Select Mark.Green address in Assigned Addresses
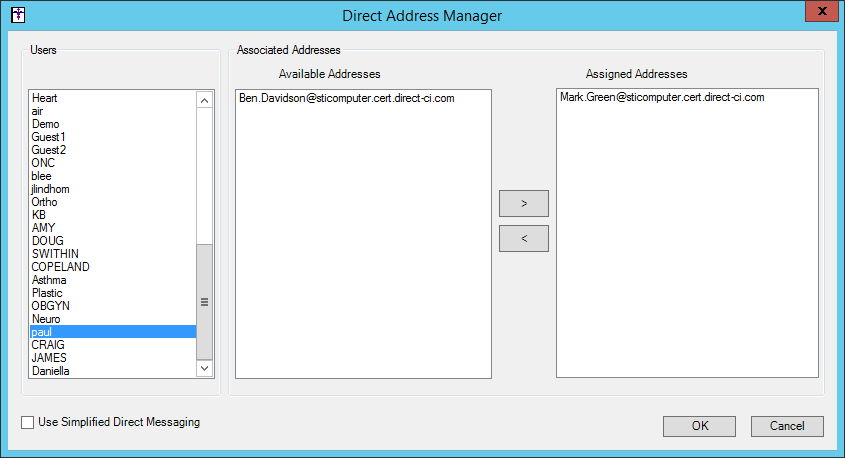The width and height of the screenshot is (845, 458). tap(662, 98)
